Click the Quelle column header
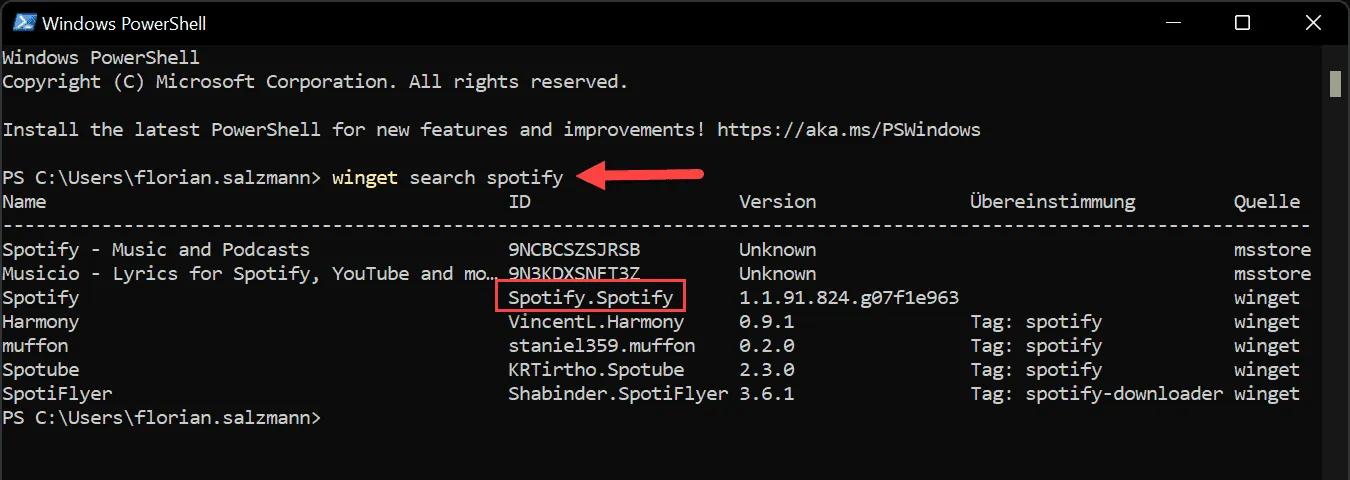 (1267, 202)
